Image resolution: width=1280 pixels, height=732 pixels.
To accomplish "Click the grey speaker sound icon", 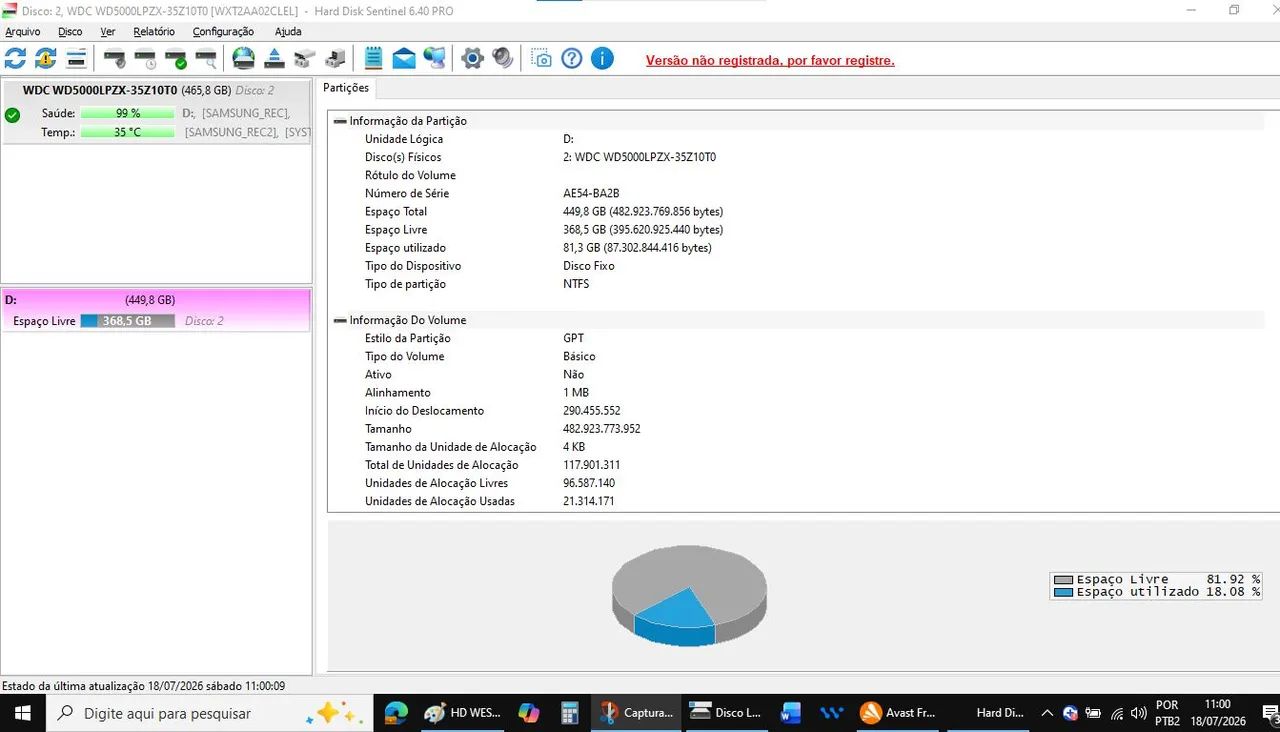I will [x=503, y=58].
